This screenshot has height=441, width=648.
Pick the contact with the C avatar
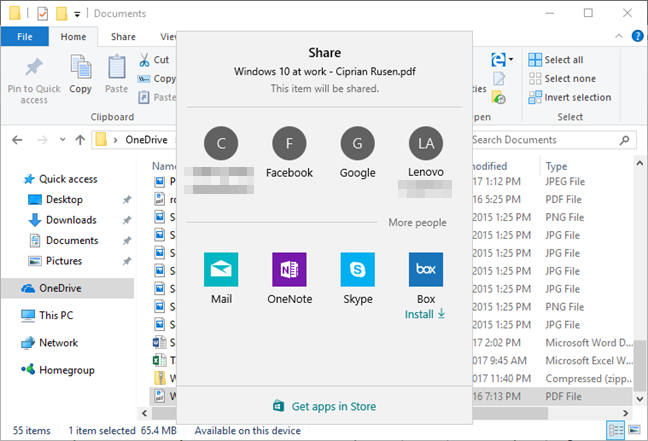click(x=221, y=143)
